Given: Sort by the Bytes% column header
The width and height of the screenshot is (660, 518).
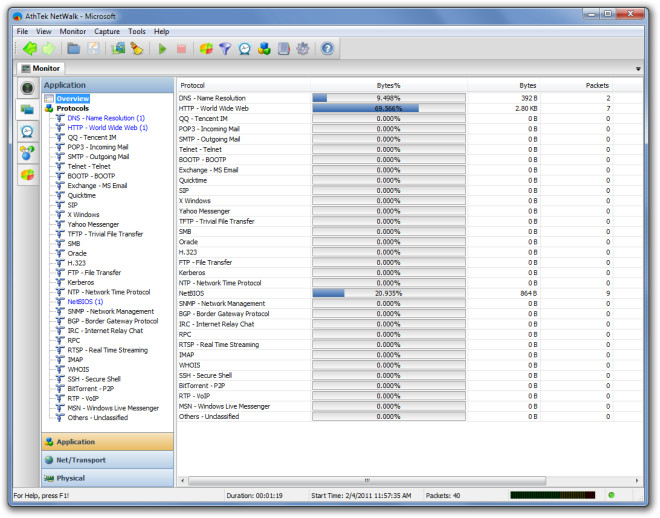Looking at the screenshot, I should coord(389,85).
